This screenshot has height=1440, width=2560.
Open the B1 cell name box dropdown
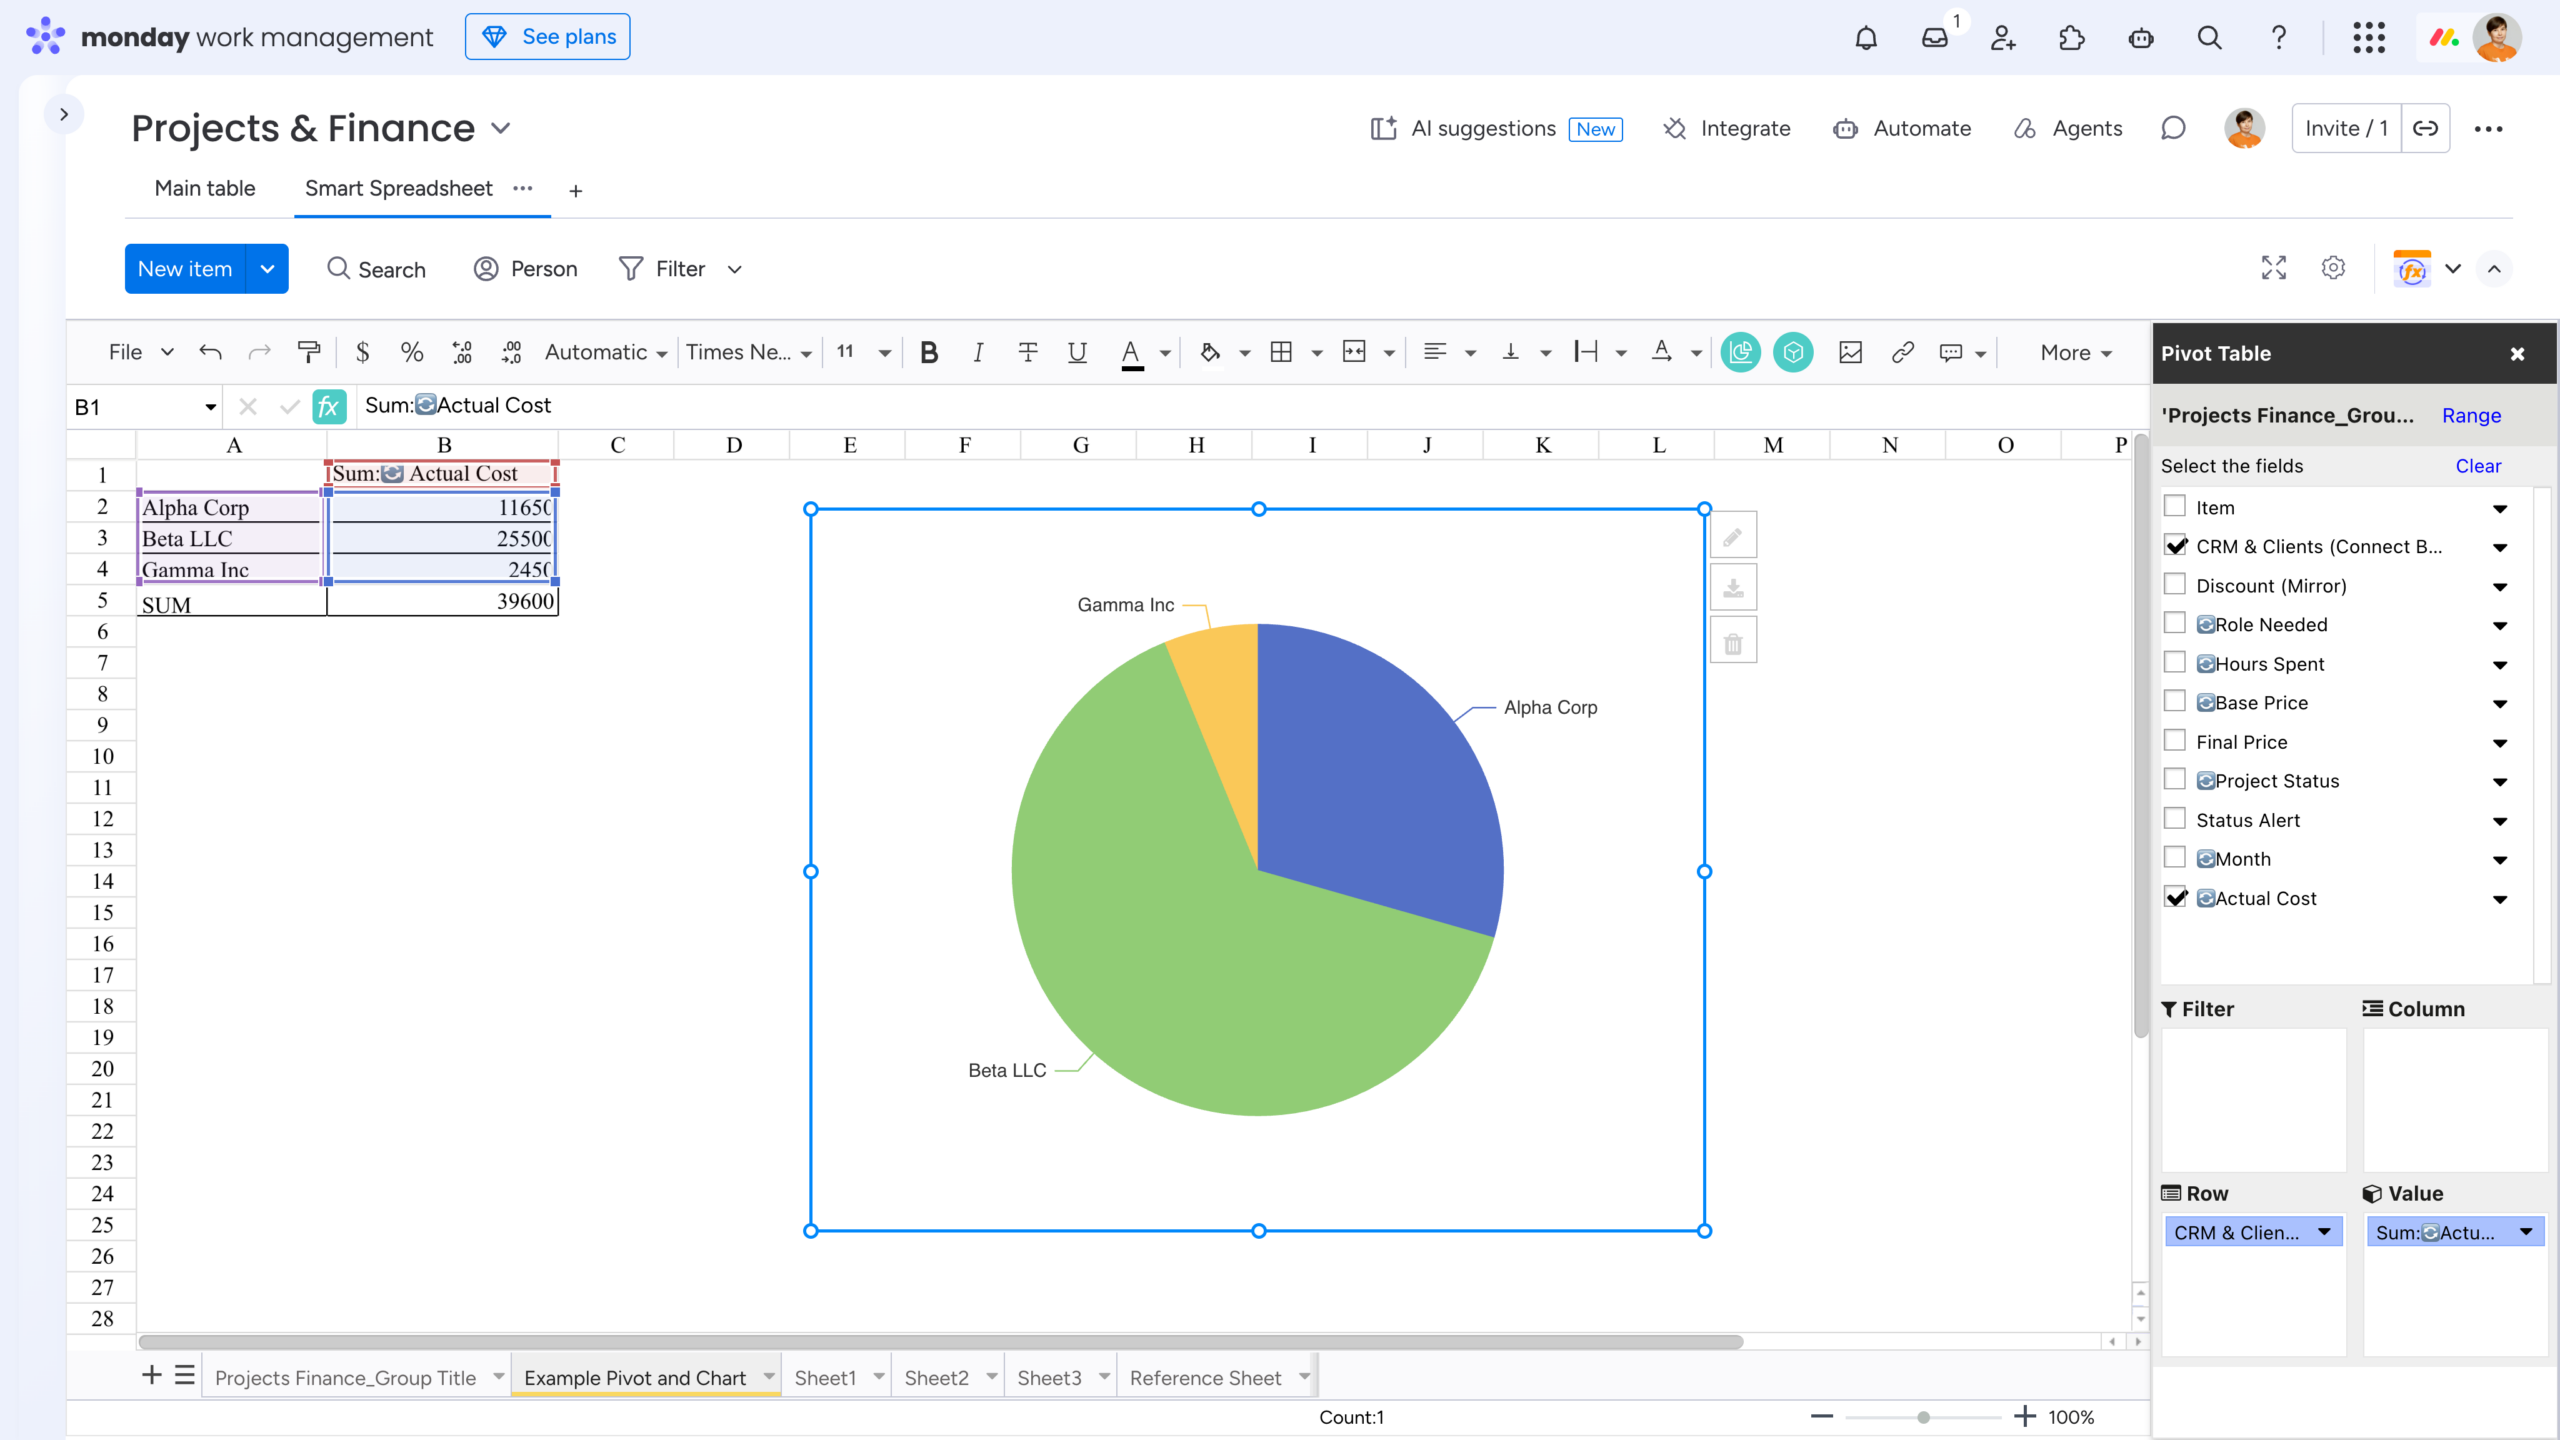pos(210,407)
